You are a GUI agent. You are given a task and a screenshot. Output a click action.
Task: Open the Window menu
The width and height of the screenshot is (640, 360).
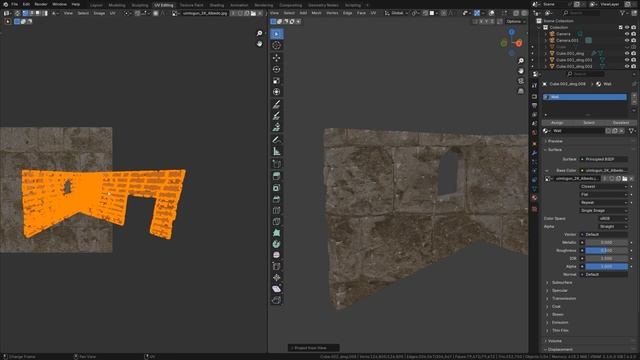click(x=59, y=4)
